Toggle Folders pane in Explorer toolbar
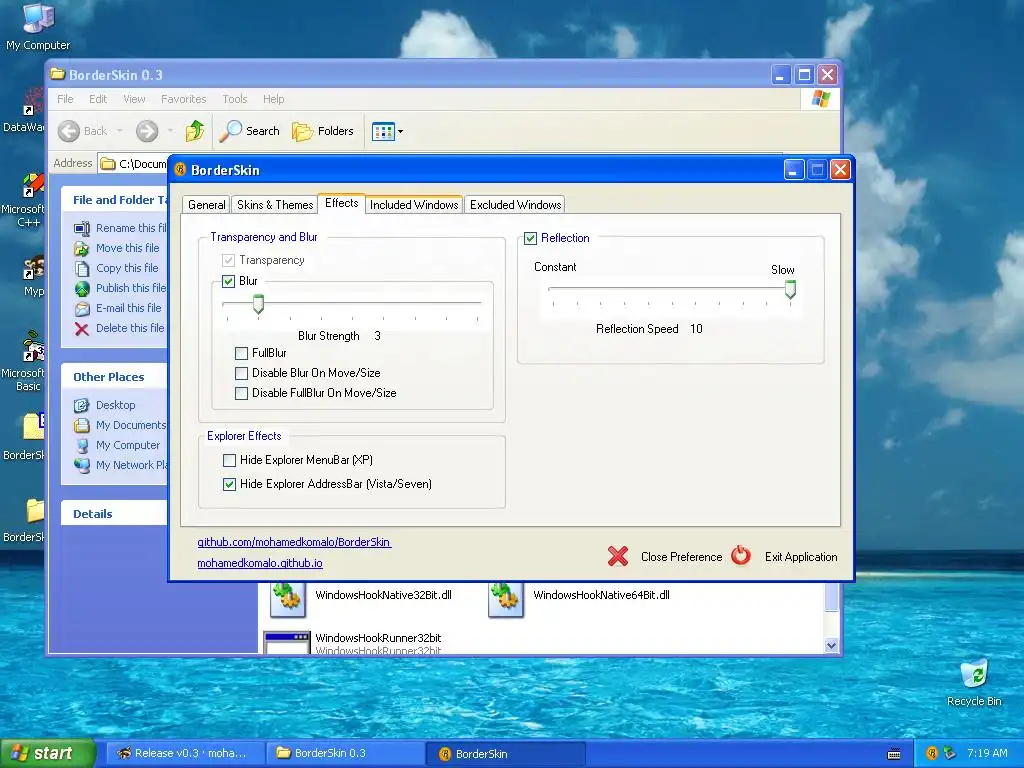This screenshot has width=1024, height=768. (323, 131)
